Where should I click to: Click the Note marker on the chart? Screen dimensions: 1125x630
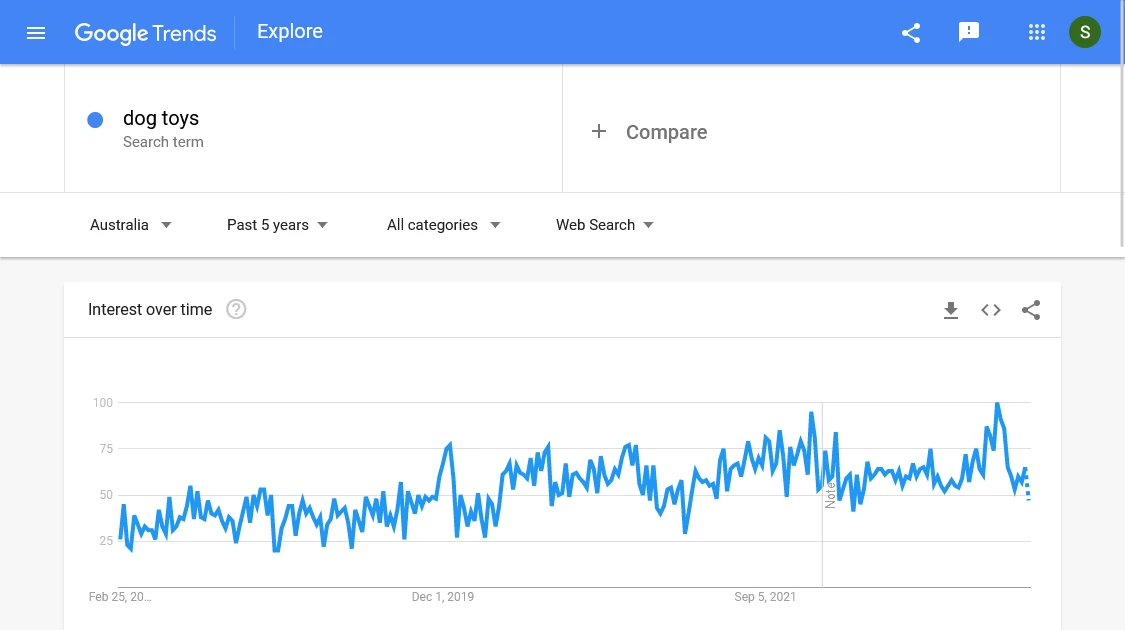[x=830, y=495]
